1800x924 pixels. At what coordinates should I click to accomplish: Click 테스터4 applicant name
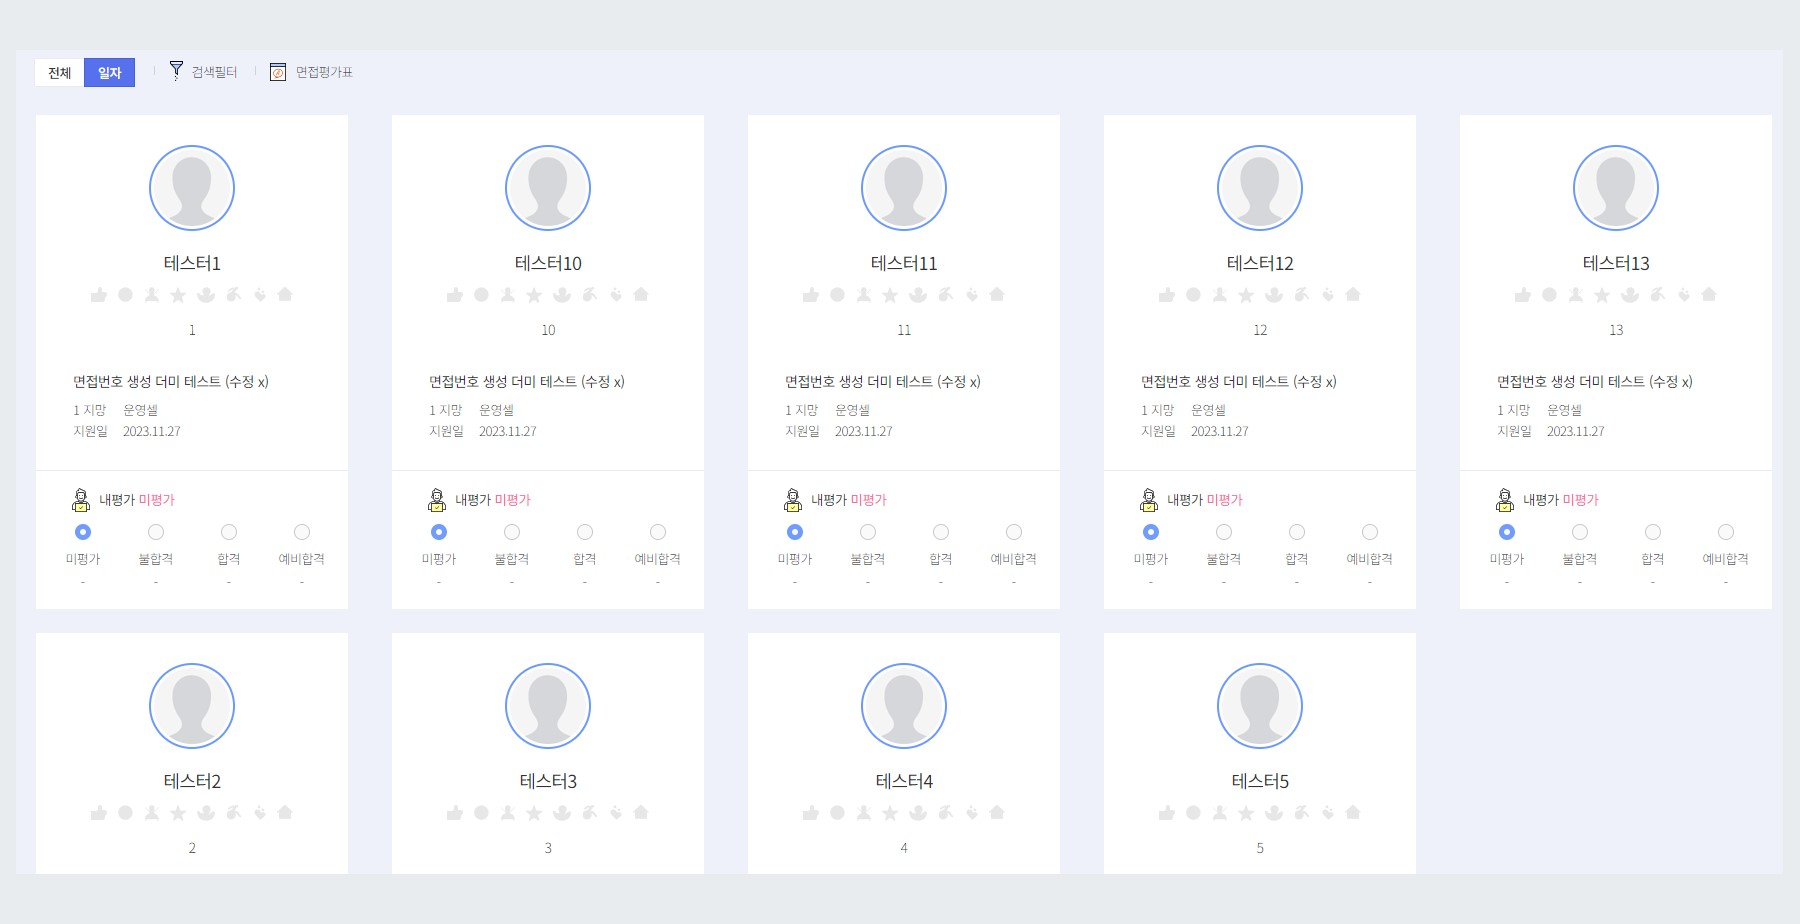pyautogui.click(x=904, y=781)
